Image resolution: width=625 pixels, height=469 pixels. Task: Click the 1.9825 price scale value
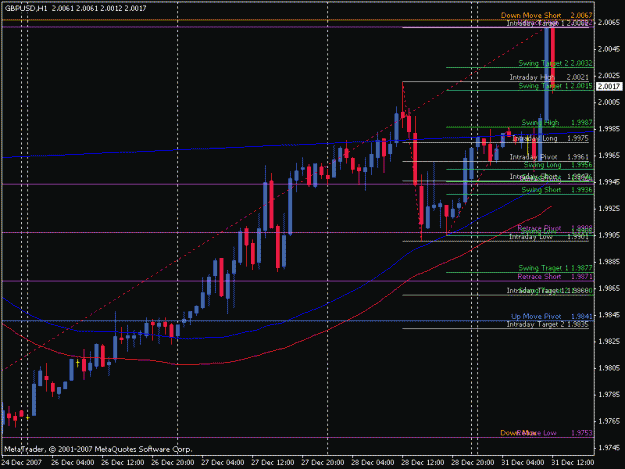click(609, 341)
